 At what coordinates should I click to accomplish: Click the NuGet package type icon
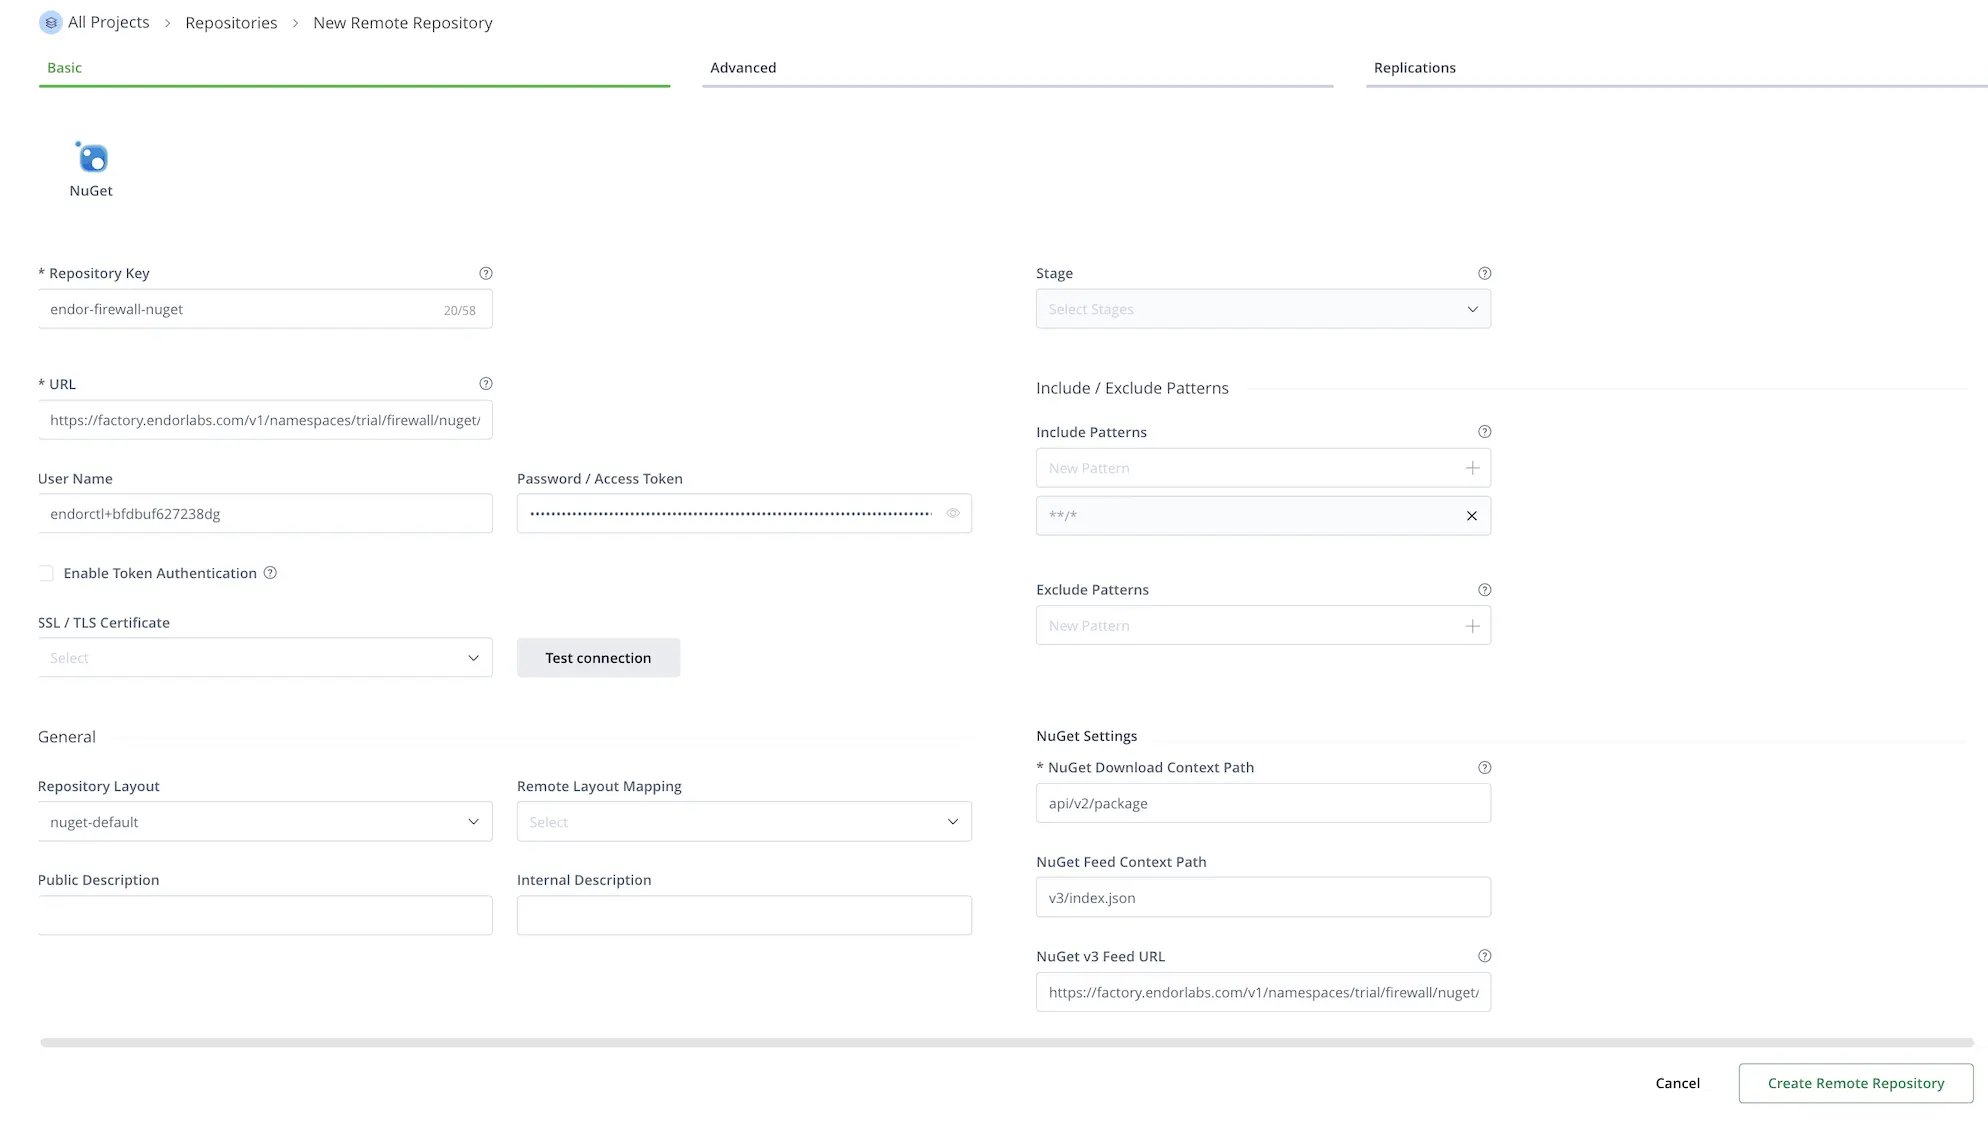point(92,157)
